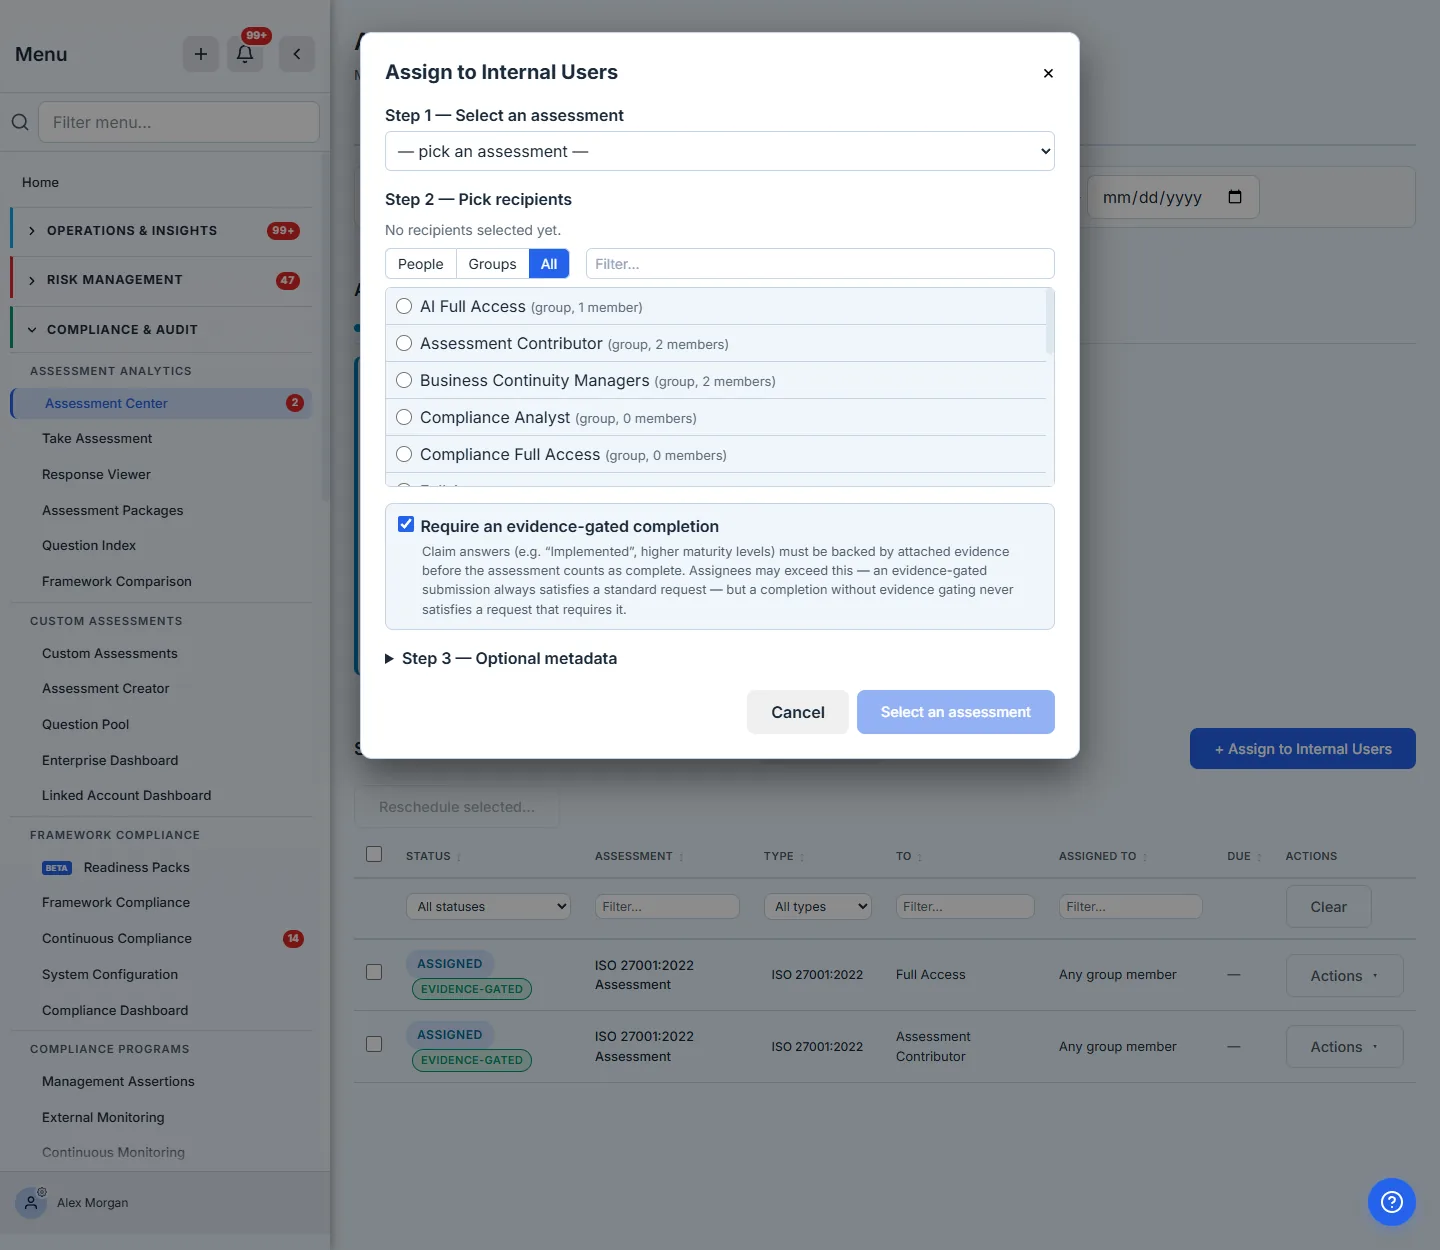Click the recipients list scrollbar
Viewport: 1440px width, 1250px height.
[1049, 322]
